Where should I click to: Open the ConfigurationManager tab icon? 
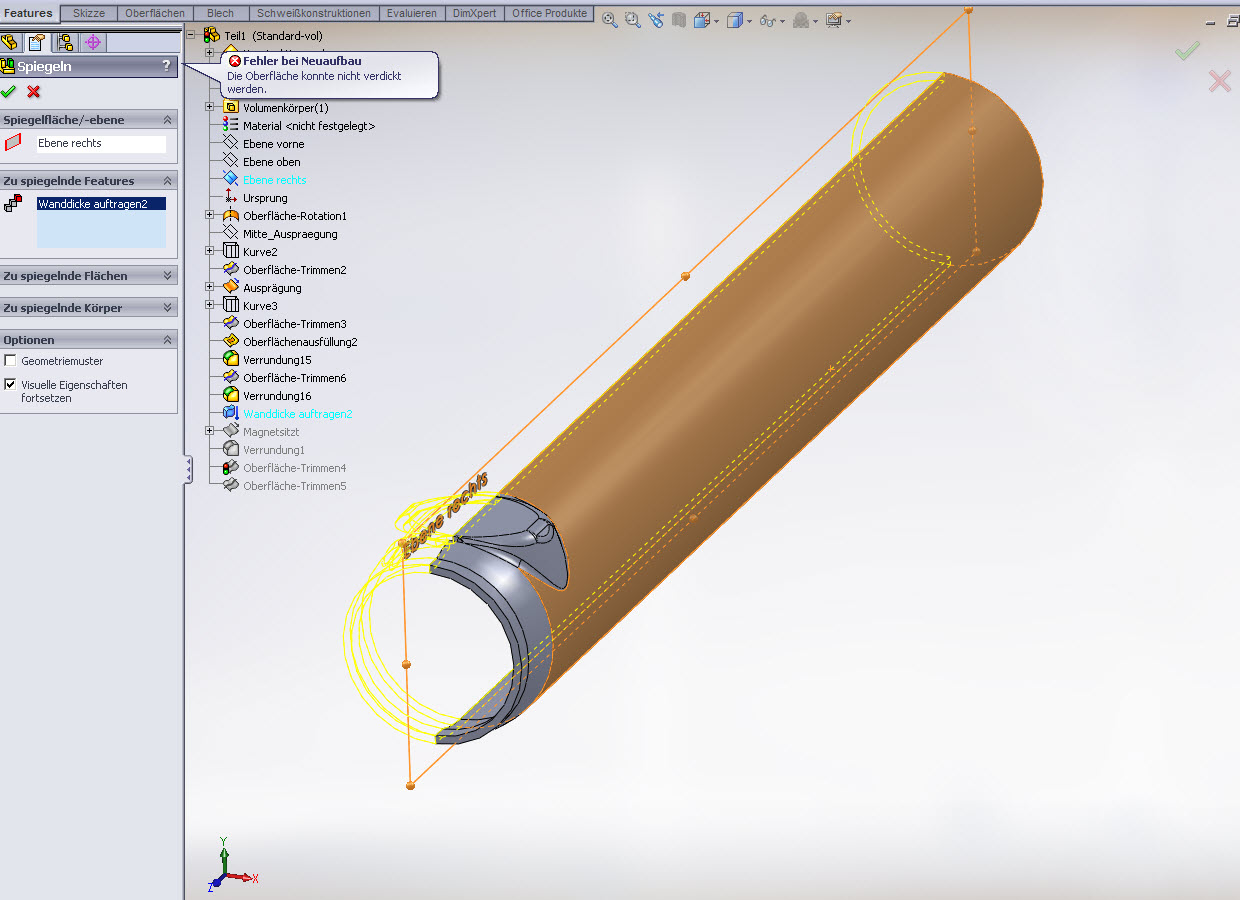click(x=65, y=42)
